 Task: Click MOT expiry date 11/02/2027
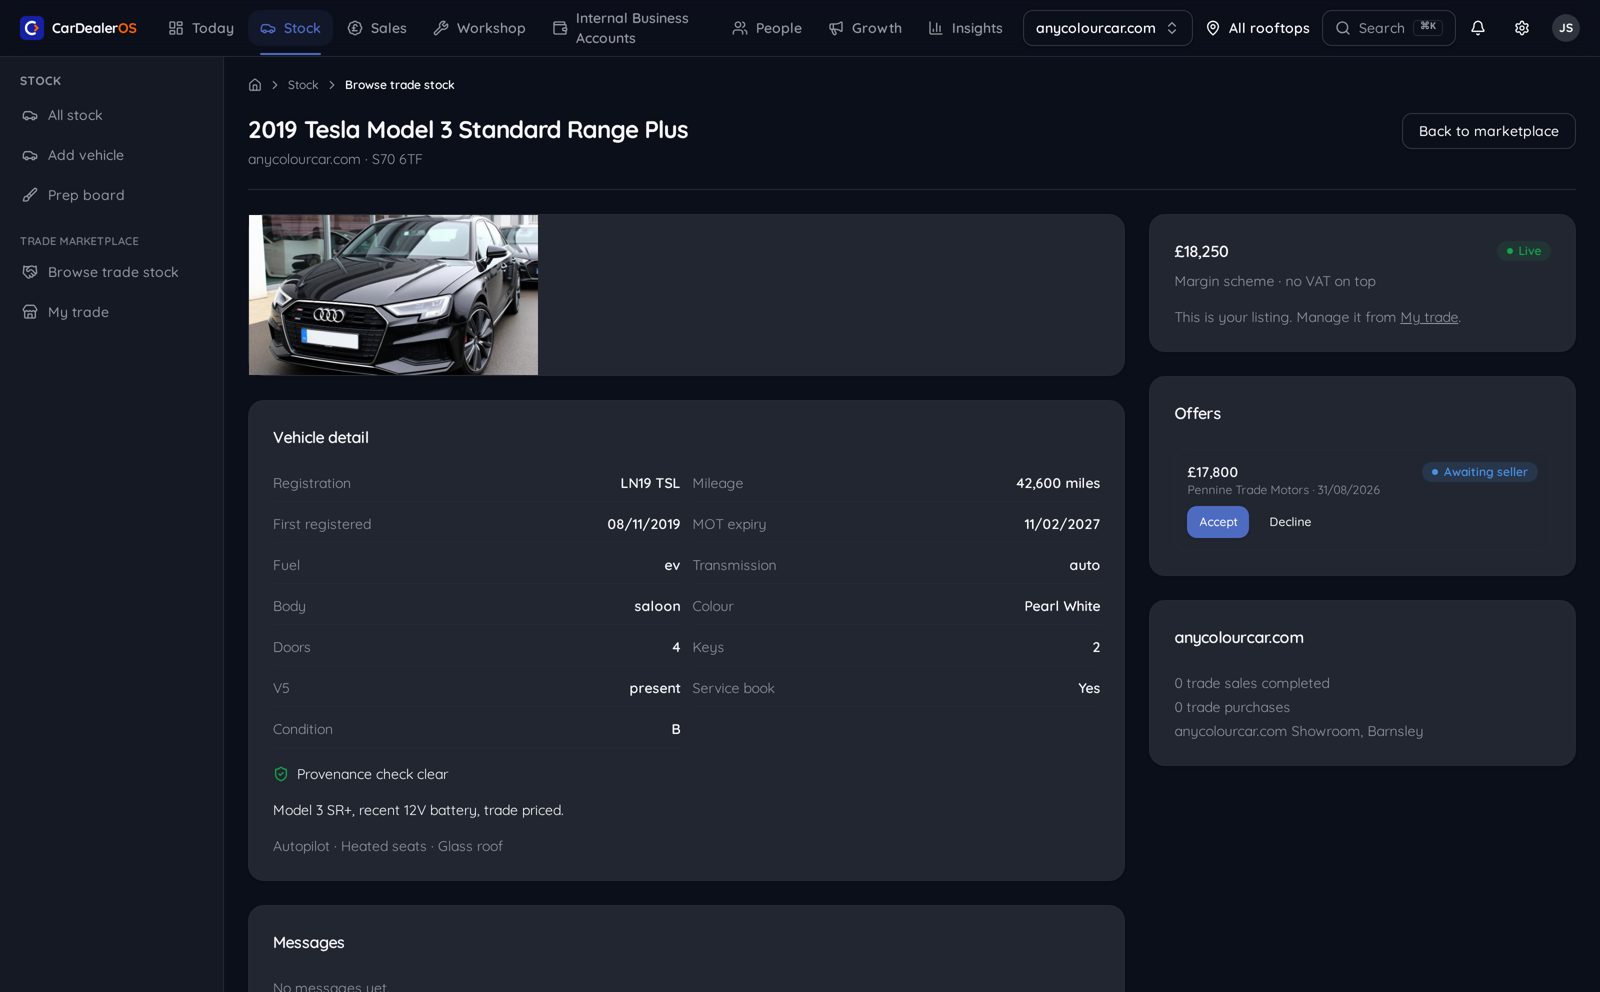point(1062,524)
